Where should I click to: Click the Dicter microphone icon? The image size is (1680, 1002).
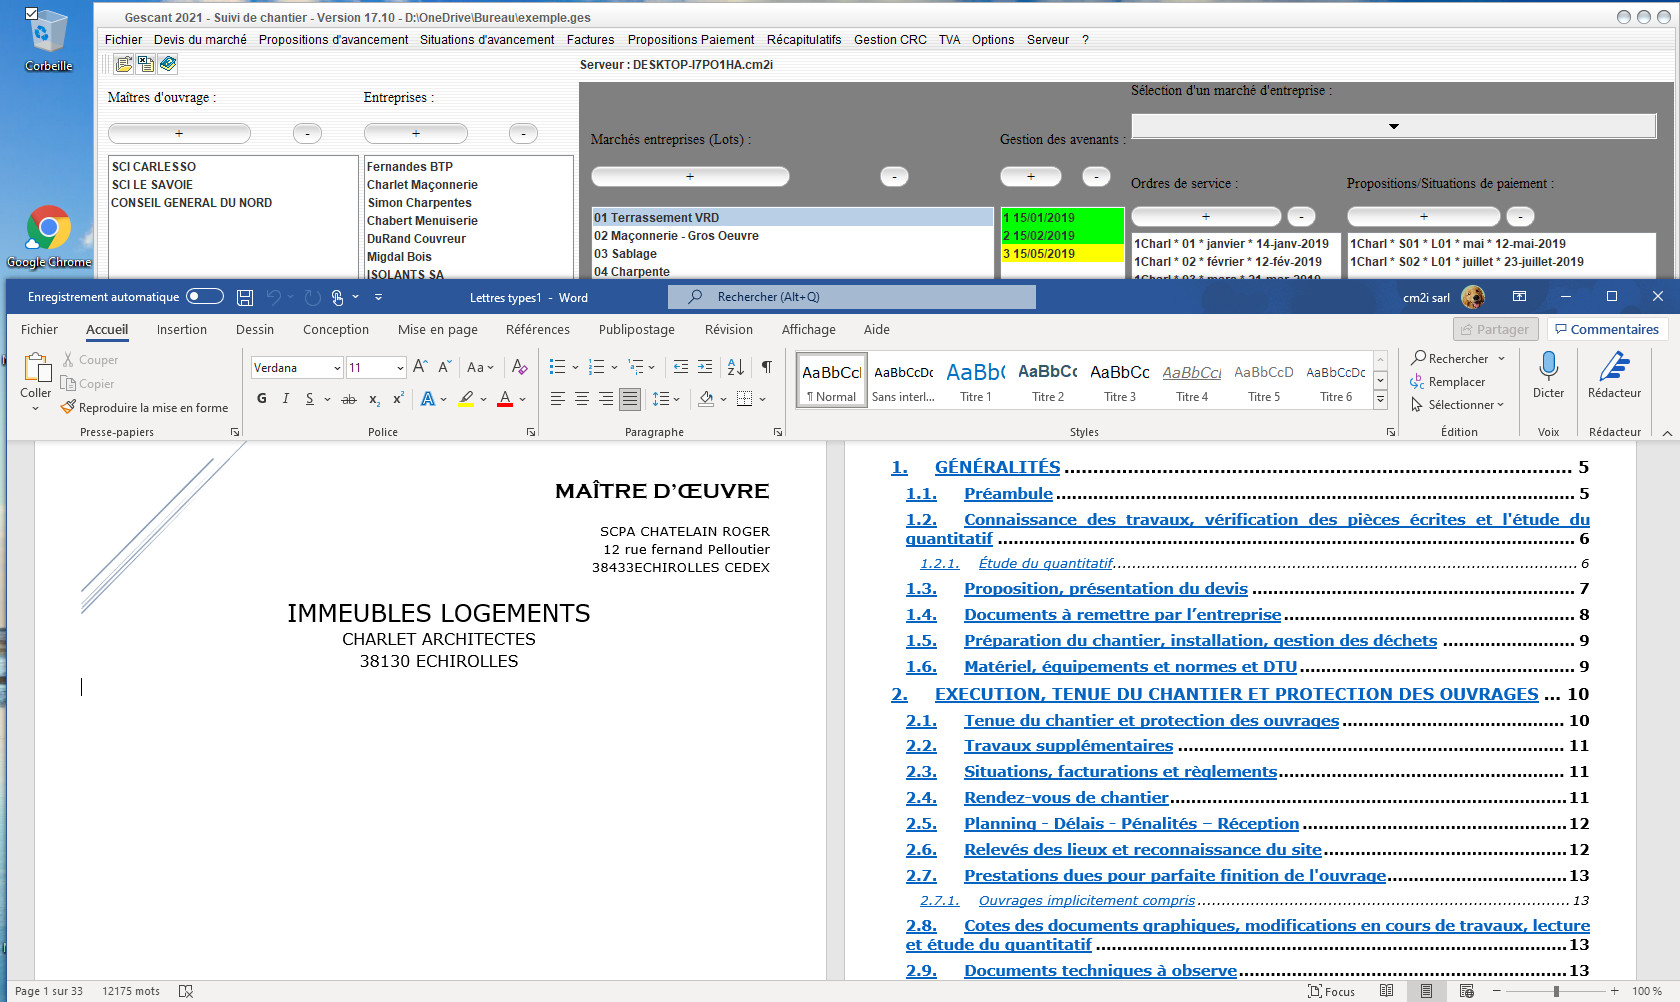(1548, 367)
